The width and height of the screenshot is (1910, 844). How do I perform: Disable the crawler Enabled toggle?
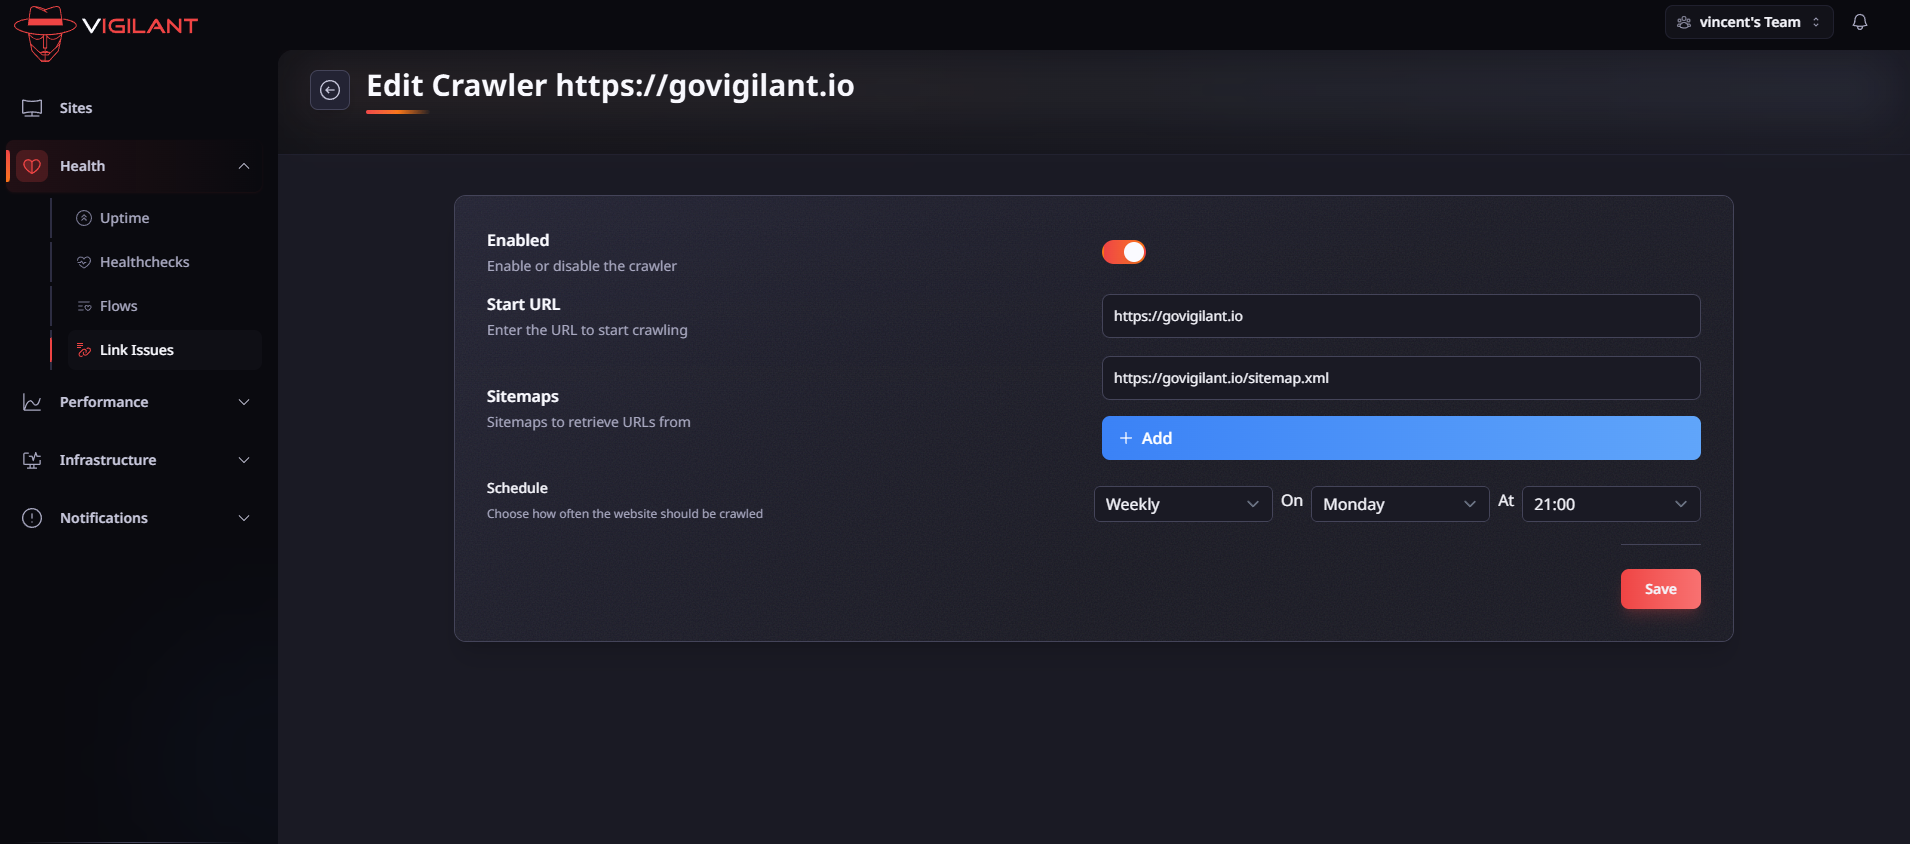click(1123, 252)
